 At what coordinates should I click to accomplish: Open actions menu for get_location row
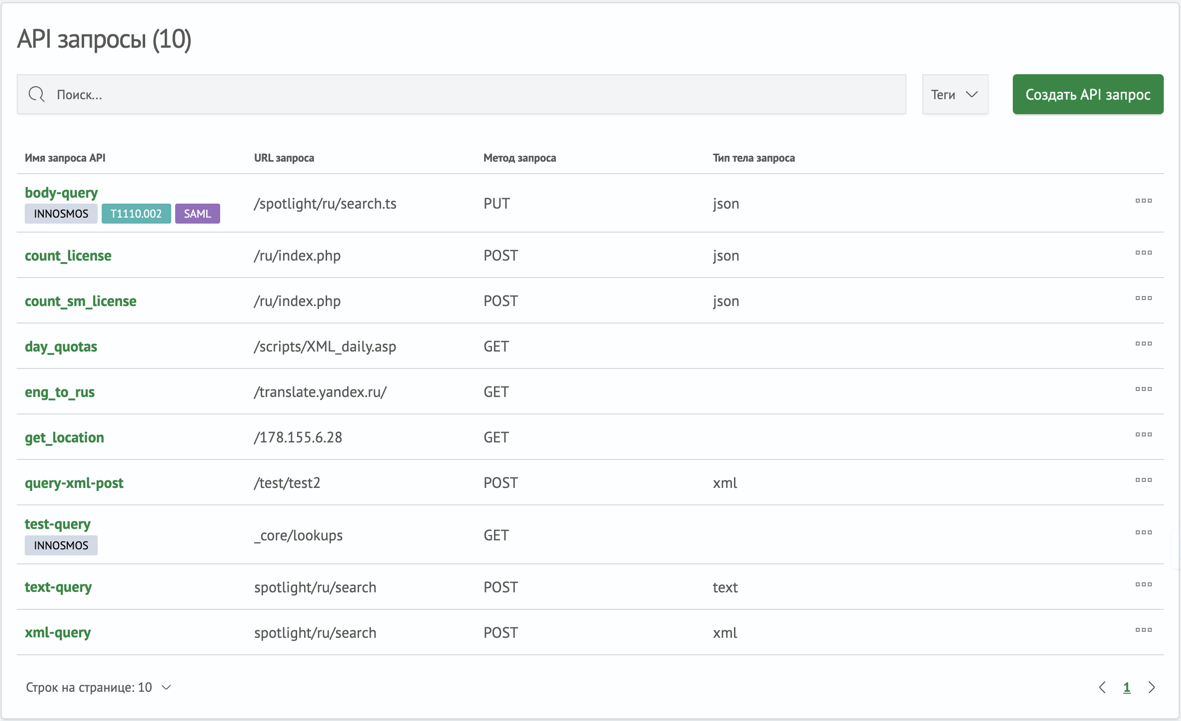pyautogui.click(x=1143, y=434)
